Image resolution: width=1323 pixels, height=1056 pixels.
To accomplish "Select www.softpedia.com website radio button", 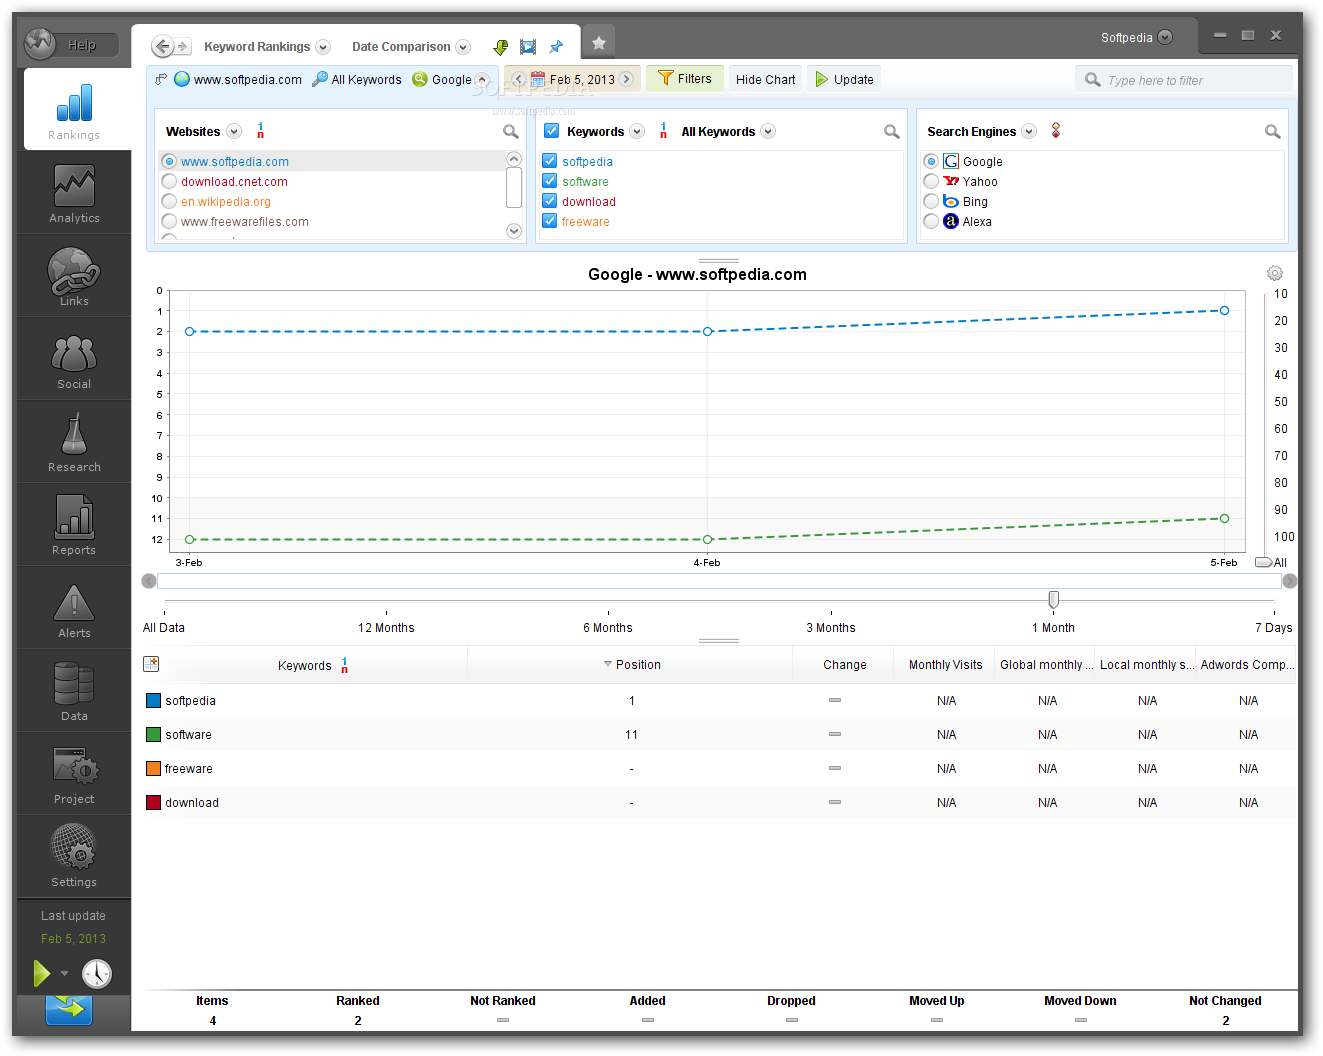I will [169, 161].
